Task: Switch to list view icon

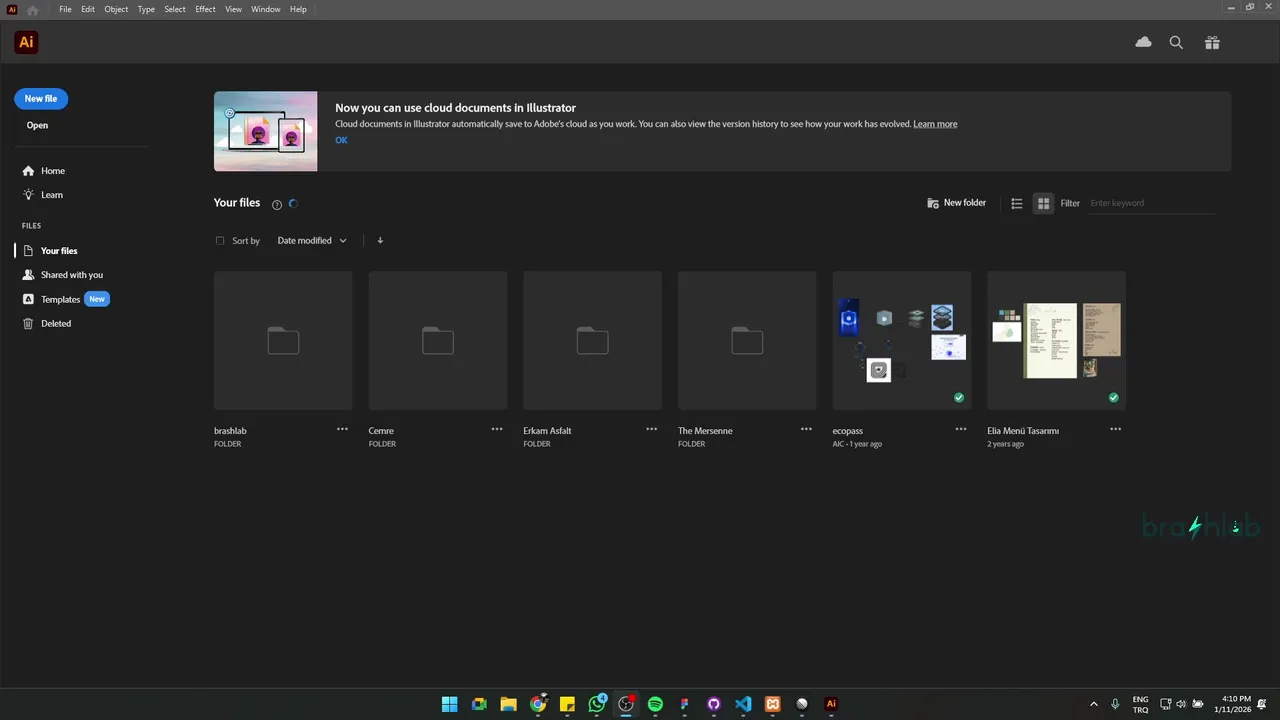Action: pyautogui.click(x=1016, y=203)
